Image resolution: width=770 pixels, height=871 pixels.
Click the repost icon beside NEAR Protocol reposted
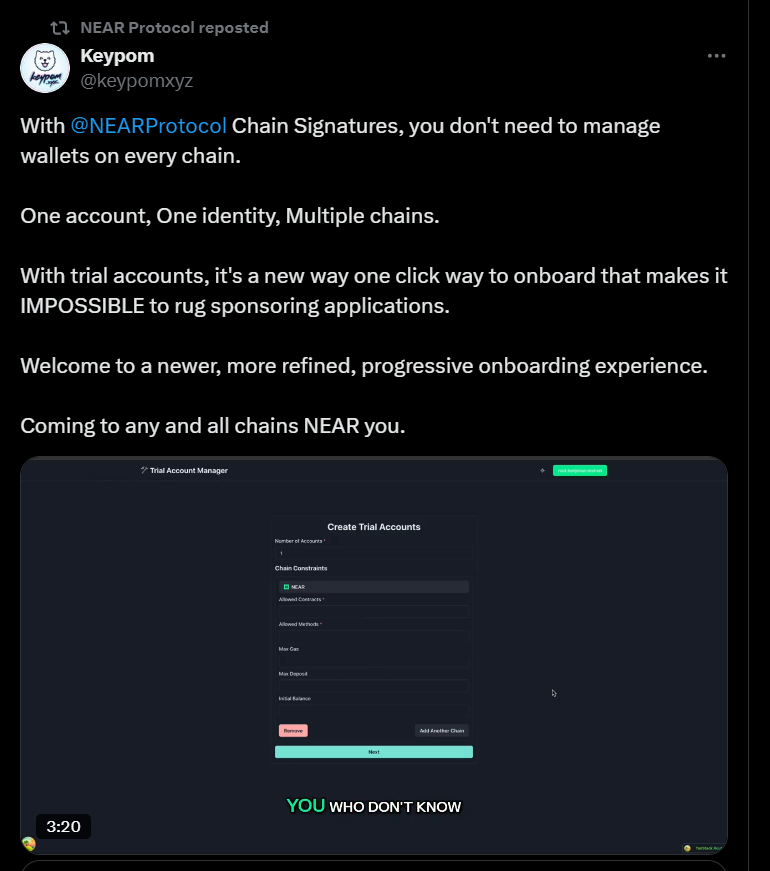tap(60, 28)
